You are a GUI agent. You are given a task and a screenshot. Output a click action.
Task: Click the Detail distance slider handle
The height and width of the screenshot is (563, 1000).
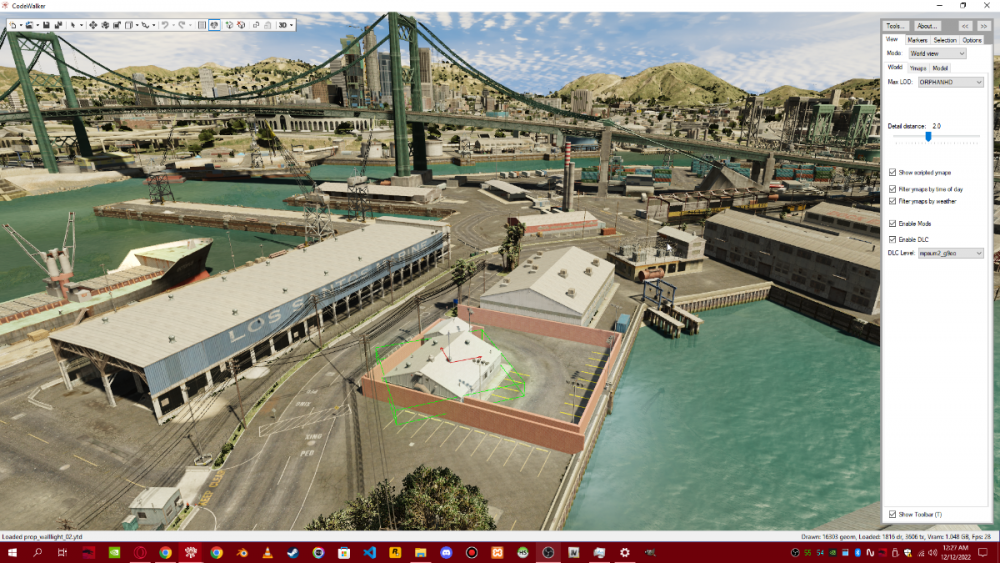pos(928,136)
